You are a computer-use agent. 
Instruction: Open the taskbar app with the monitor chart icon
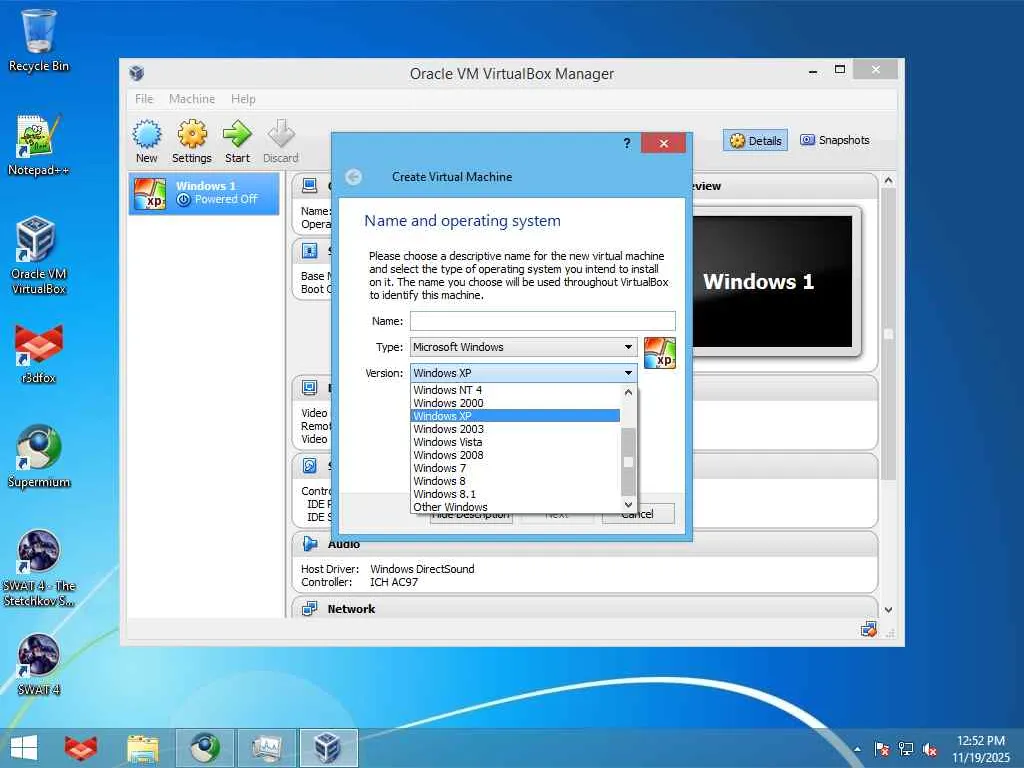pyautogui.click(x=267, y=748)
